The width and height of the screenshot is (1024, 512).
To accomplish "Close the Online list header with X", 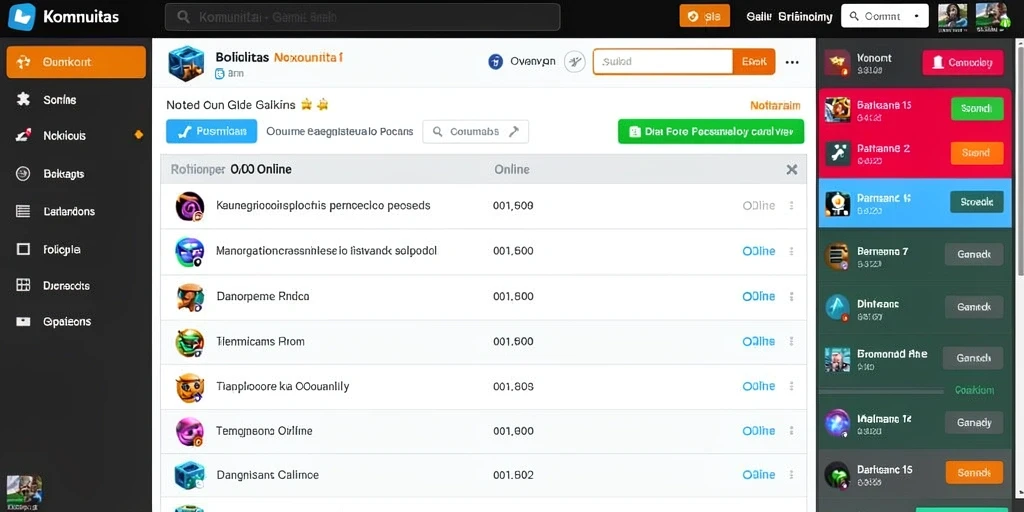I will (792, 170).
